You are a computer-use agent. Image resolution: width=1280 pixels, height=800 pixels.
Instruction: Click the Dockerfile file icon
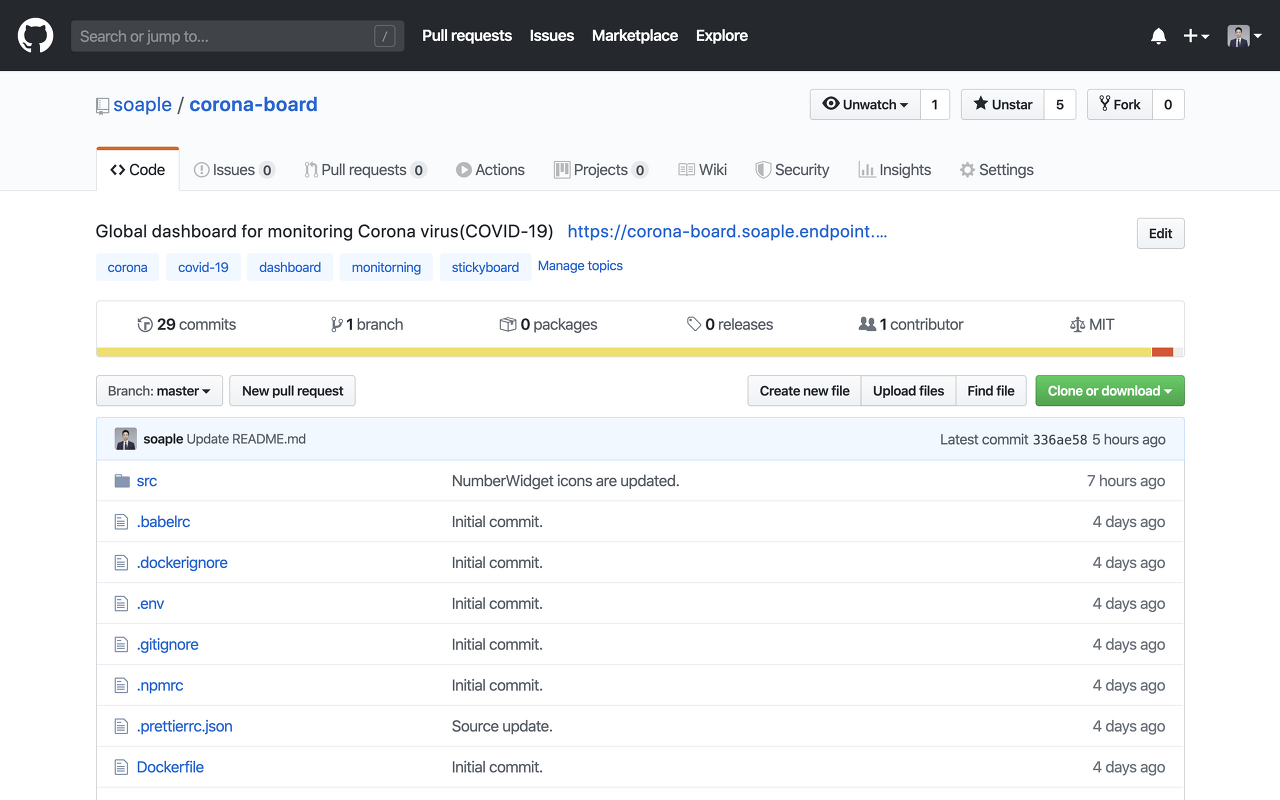122,767
